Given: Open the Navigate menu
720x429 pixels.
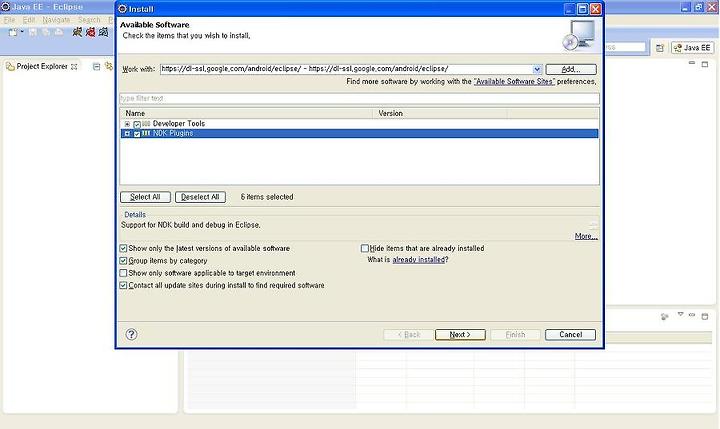Looking at the screenshot, I should pyautogui.click(x=56, y=20).
